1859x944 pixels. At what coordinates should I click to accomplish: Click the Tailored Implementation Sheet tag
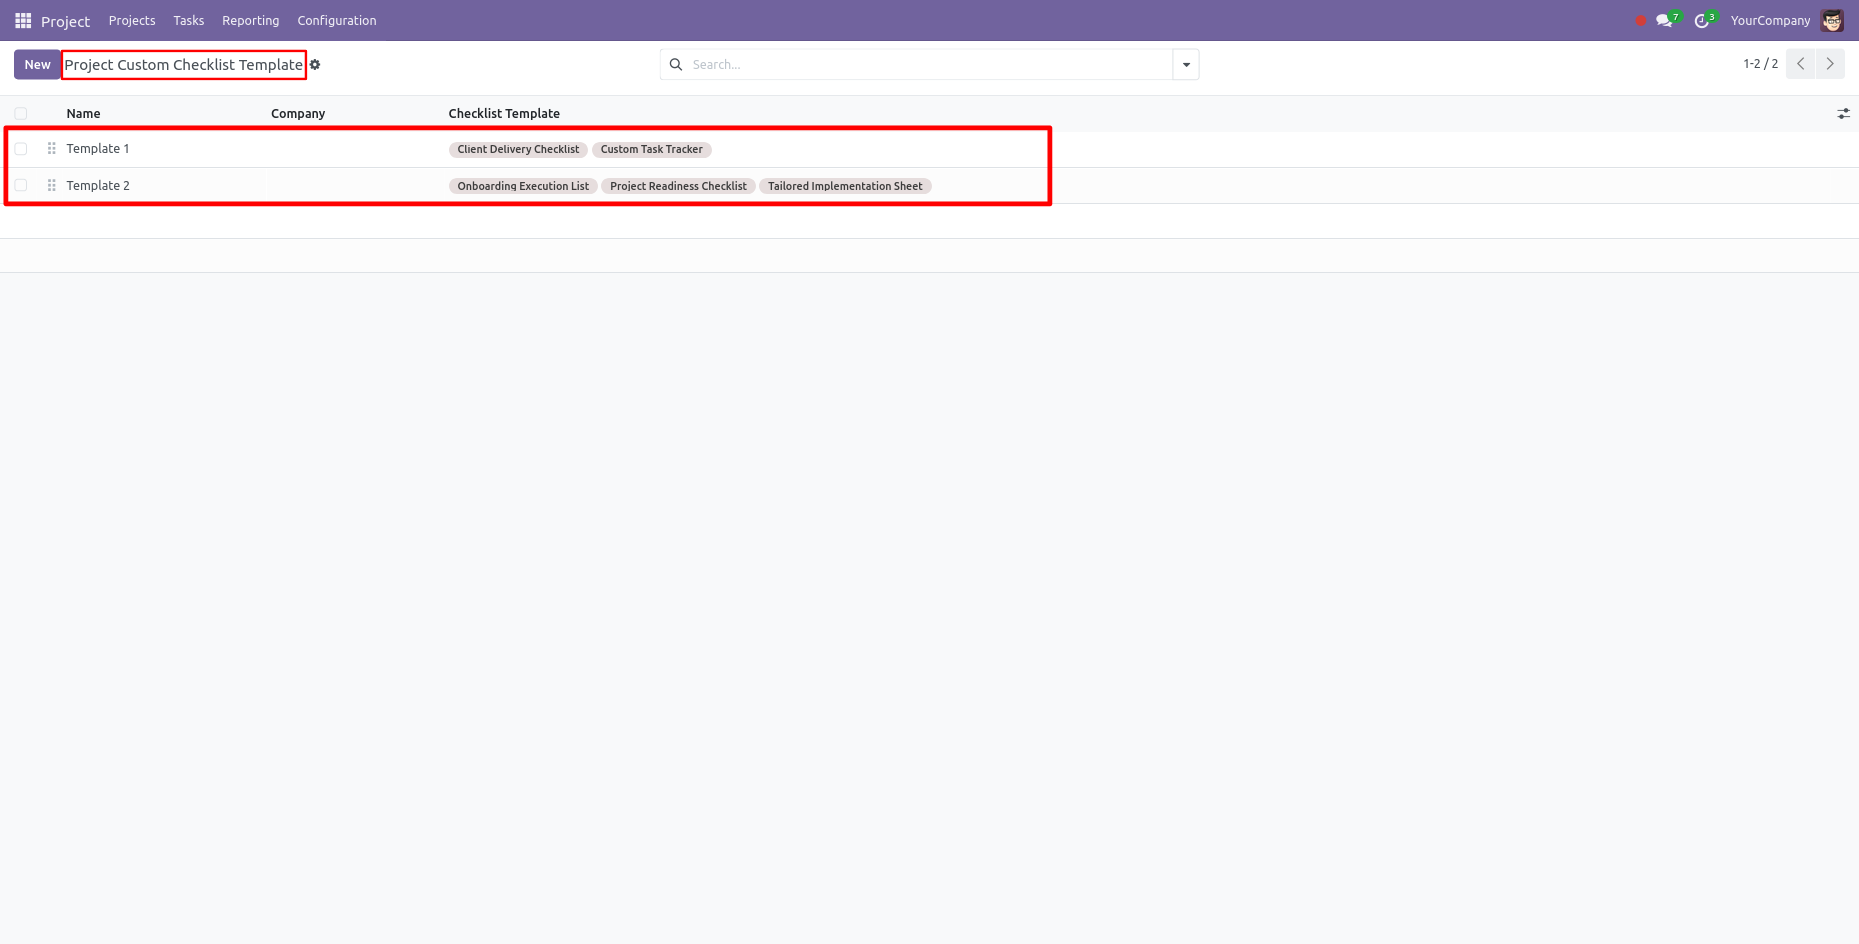click(x=845, y=187)
